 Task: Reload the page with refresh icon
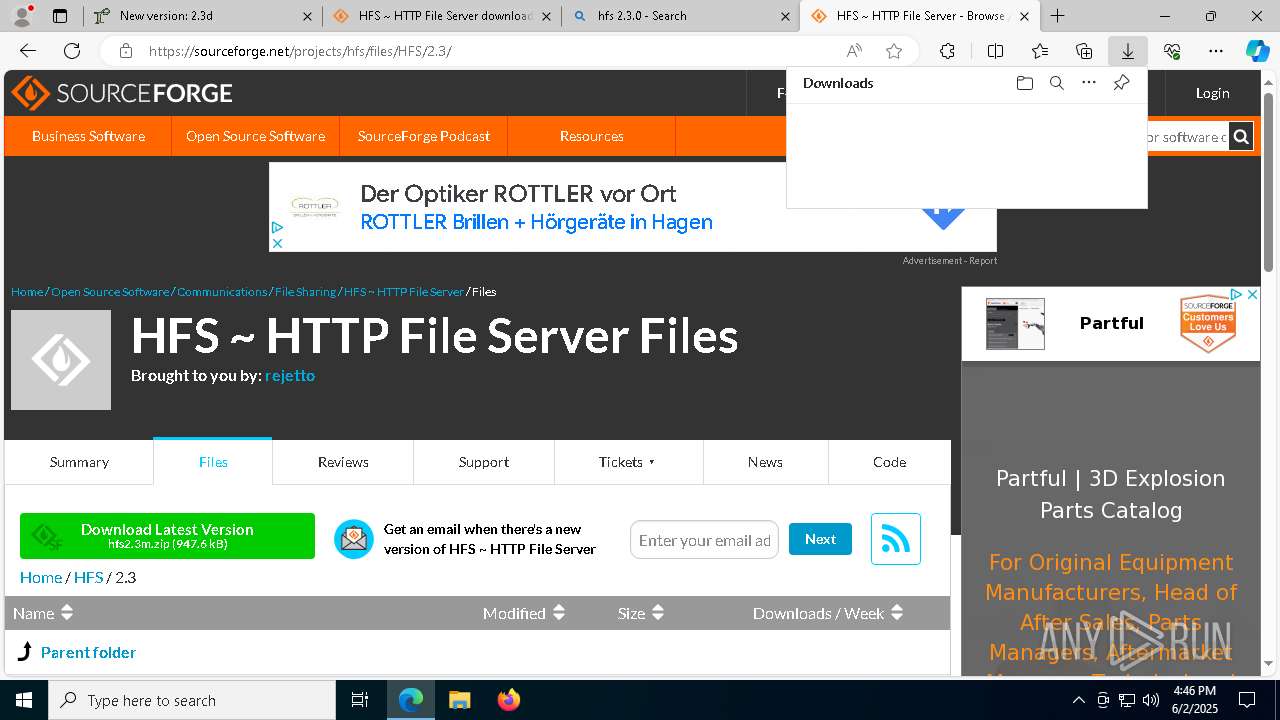tap(72, 51)
